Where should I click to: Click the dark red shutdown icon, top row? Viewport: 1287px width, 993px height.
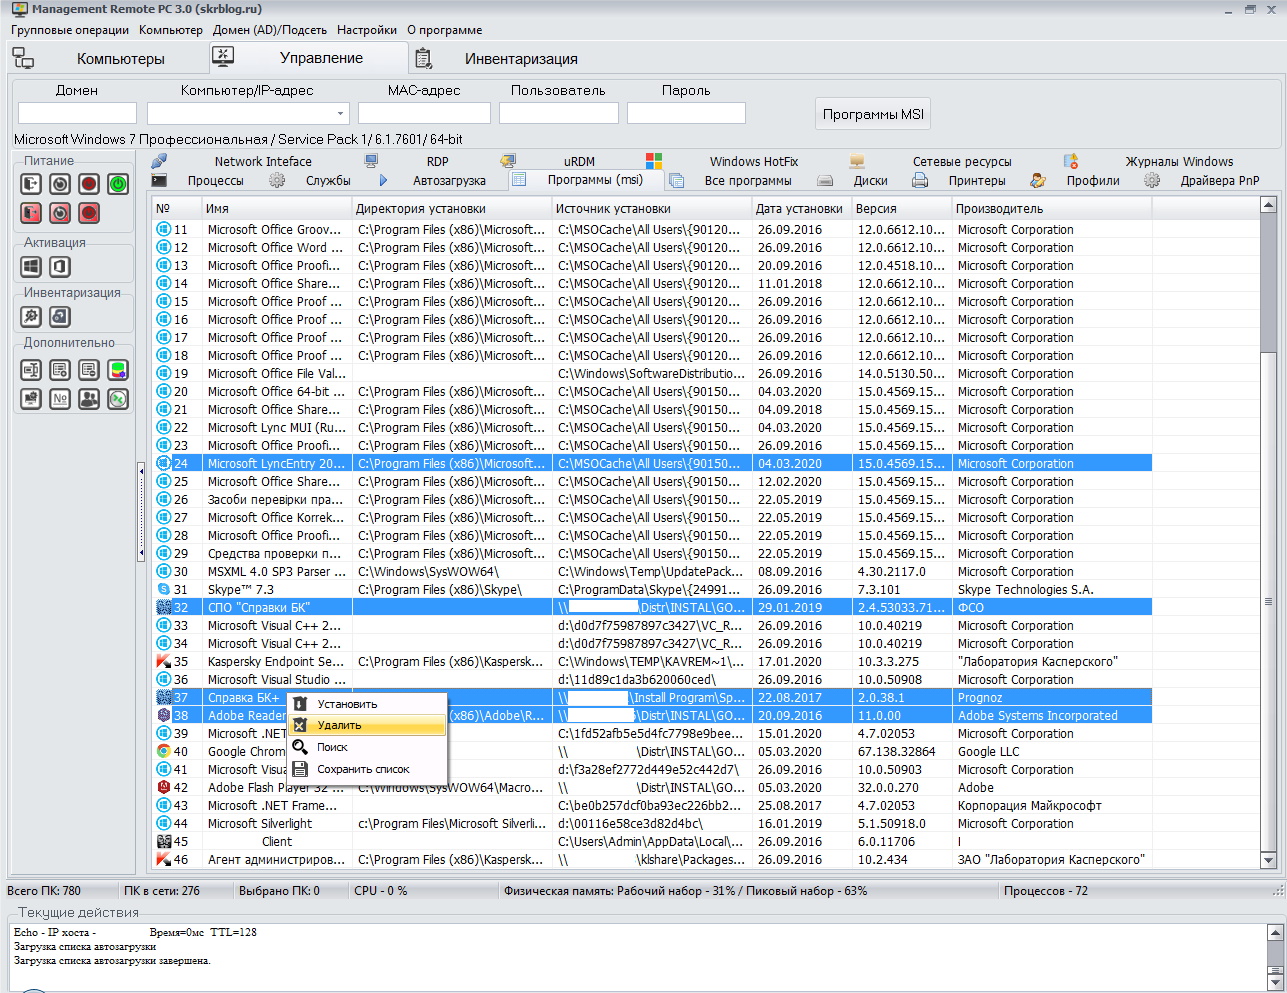click(89, 184)
